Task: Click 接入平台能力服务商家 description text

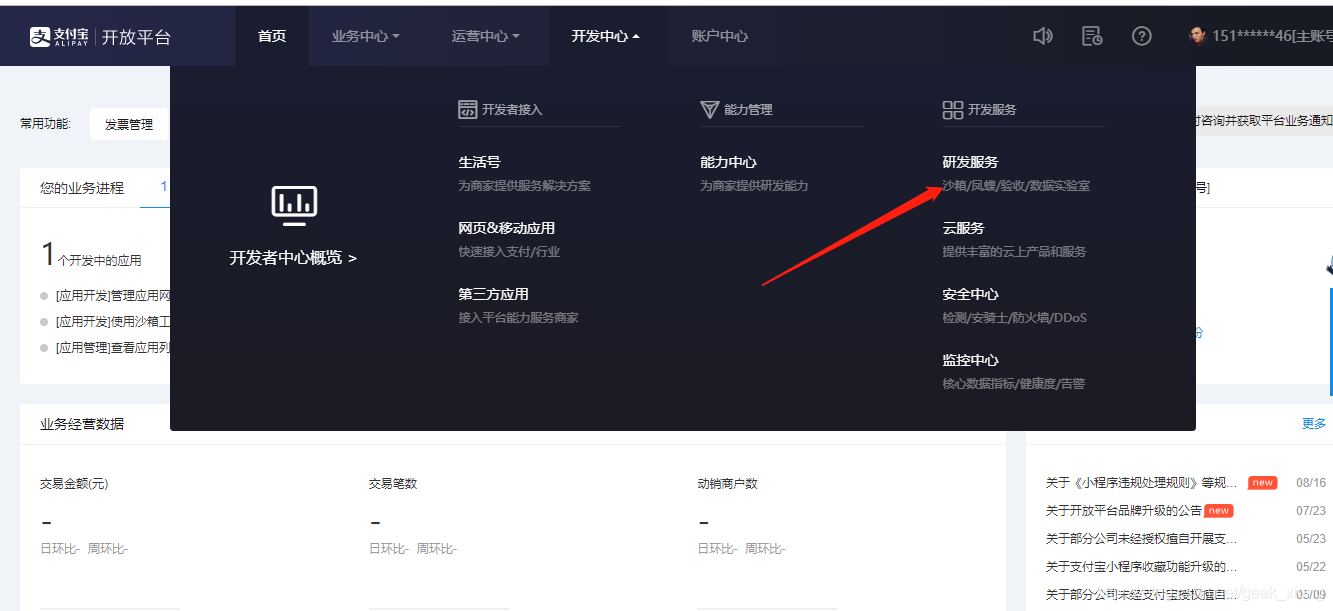Action: [x=518, y=318]
